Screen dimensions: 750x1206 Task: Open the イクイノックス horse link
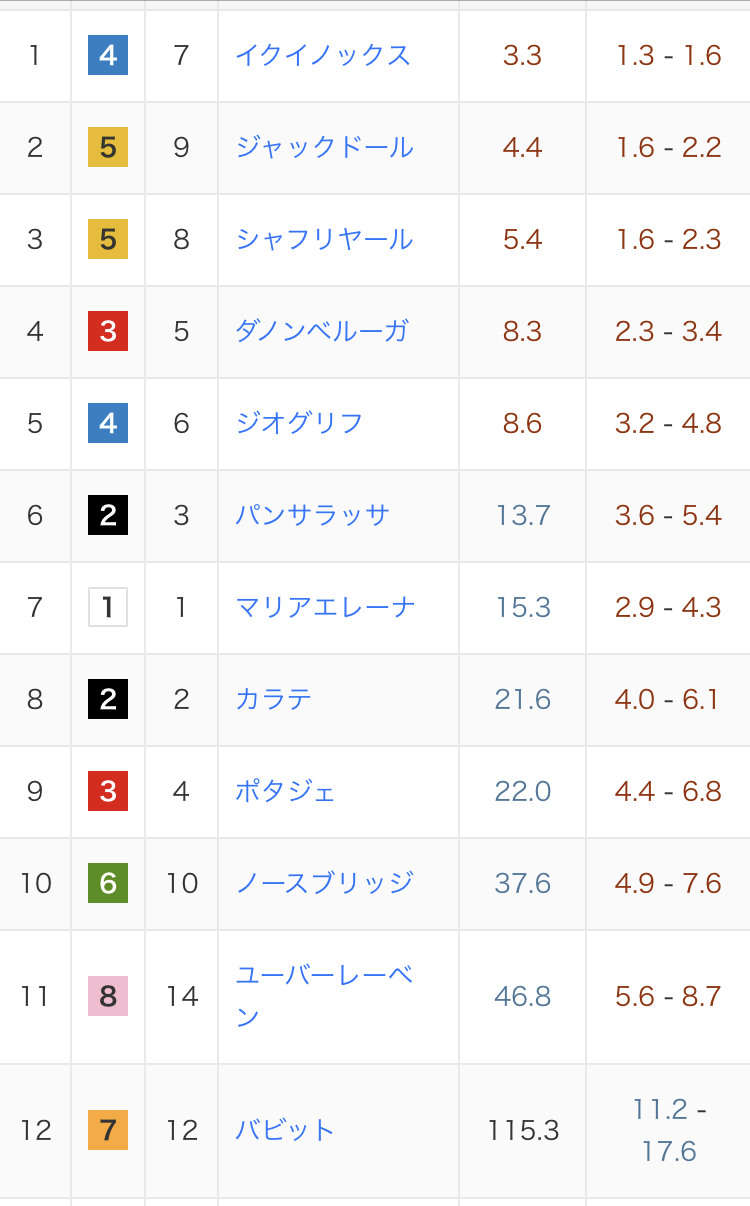323,55
